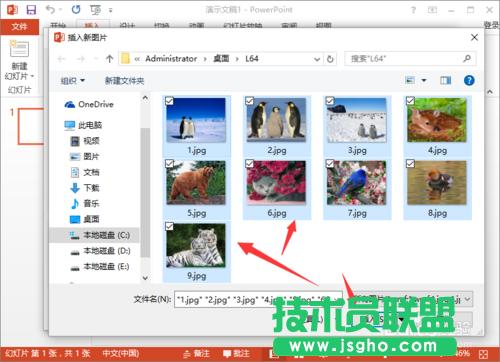Go up one folder level arrow

click(109, 59)
